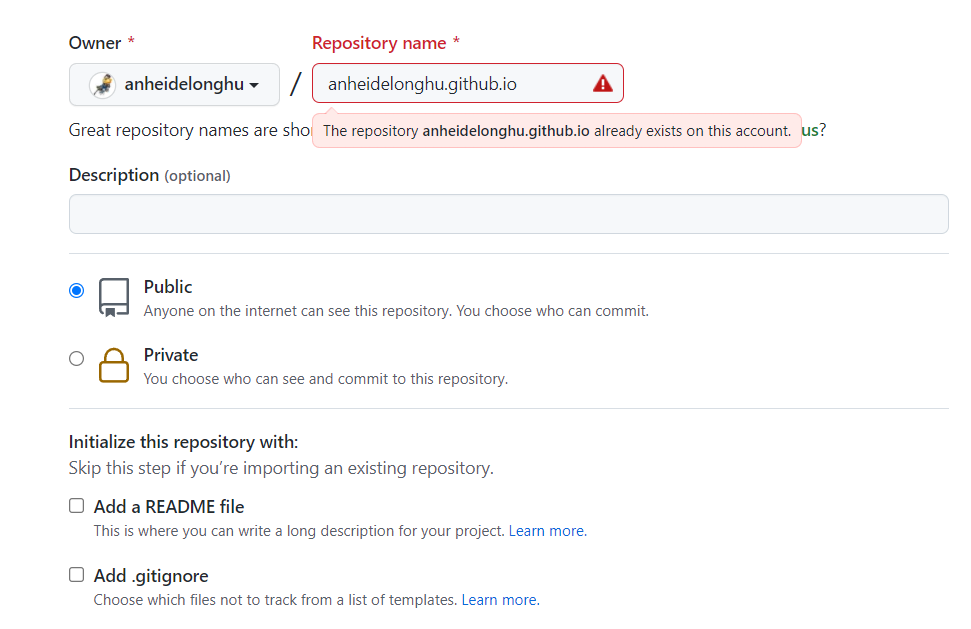Click the Private option label text
The width and height of the screenshot is (971, 629).
[171, 355]
